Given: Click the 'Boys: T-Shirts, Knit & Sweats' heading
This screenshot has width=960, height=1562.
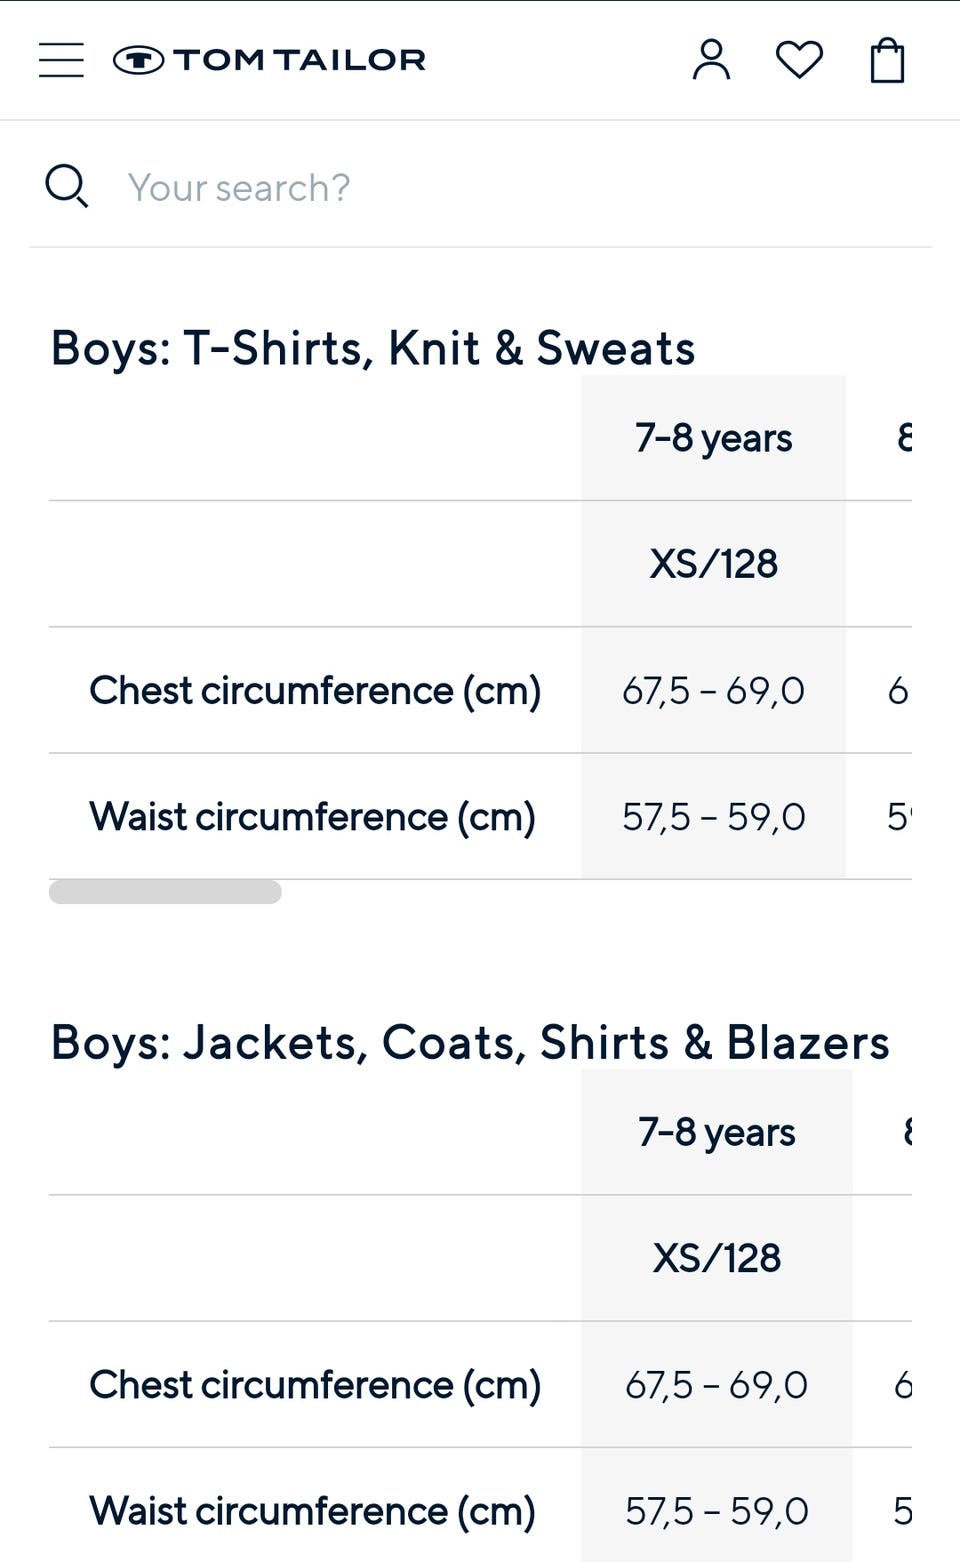Looking at the screenshot, I should tap(372, 348).
